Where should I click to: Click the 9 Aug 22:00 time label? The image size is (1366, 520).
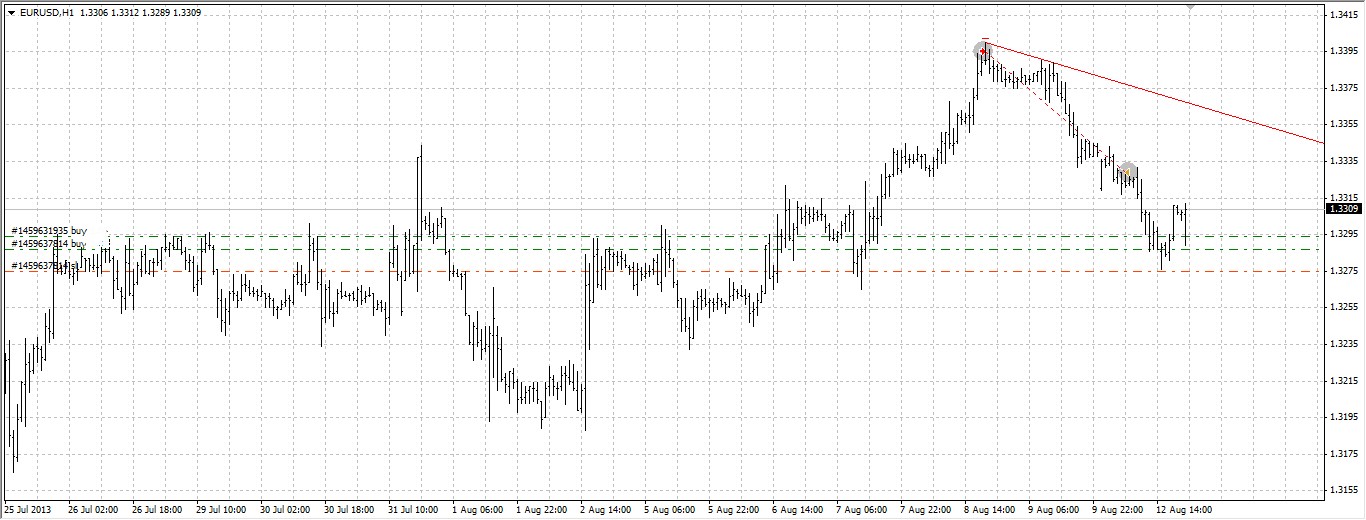1117,509
